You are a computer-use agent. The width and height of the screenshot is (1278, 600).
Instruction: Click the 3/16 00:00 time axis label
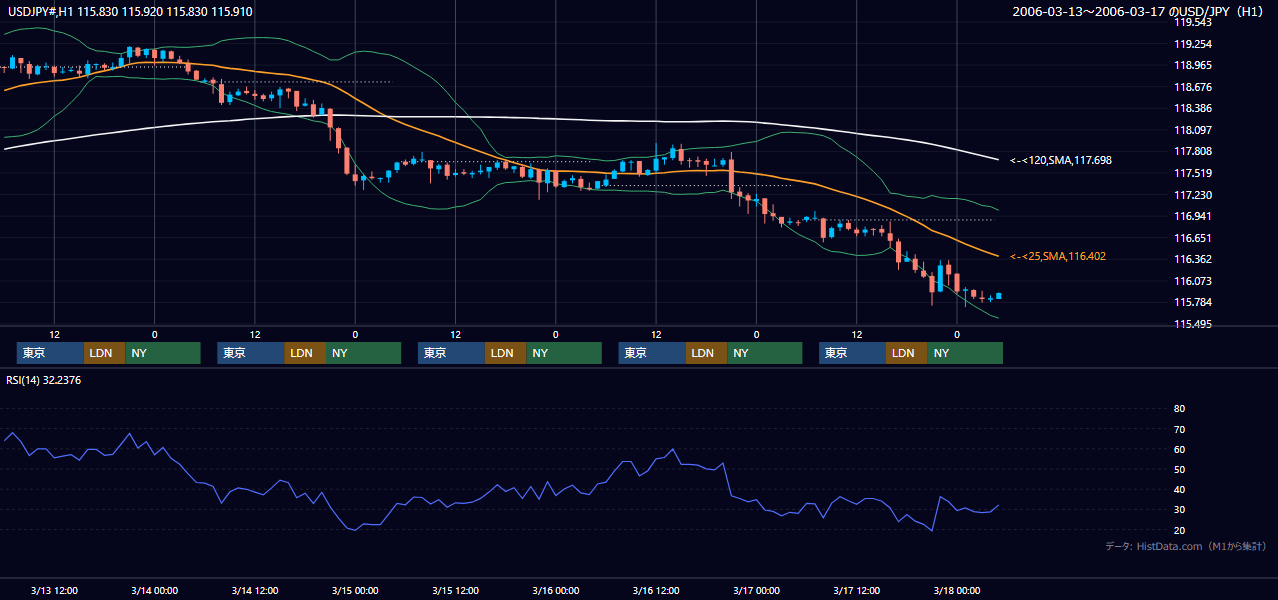pos(556,590)
